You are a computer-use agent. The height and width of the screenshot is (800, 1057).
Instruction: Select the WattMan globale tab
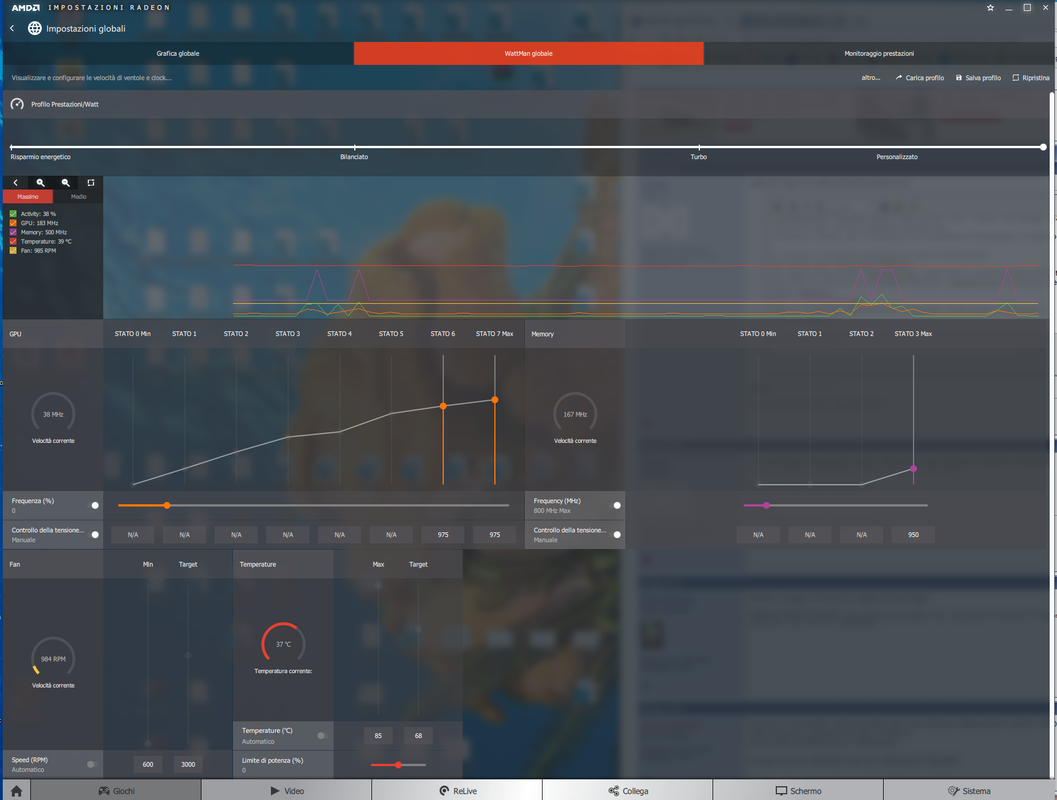click(x=528, y=53)
